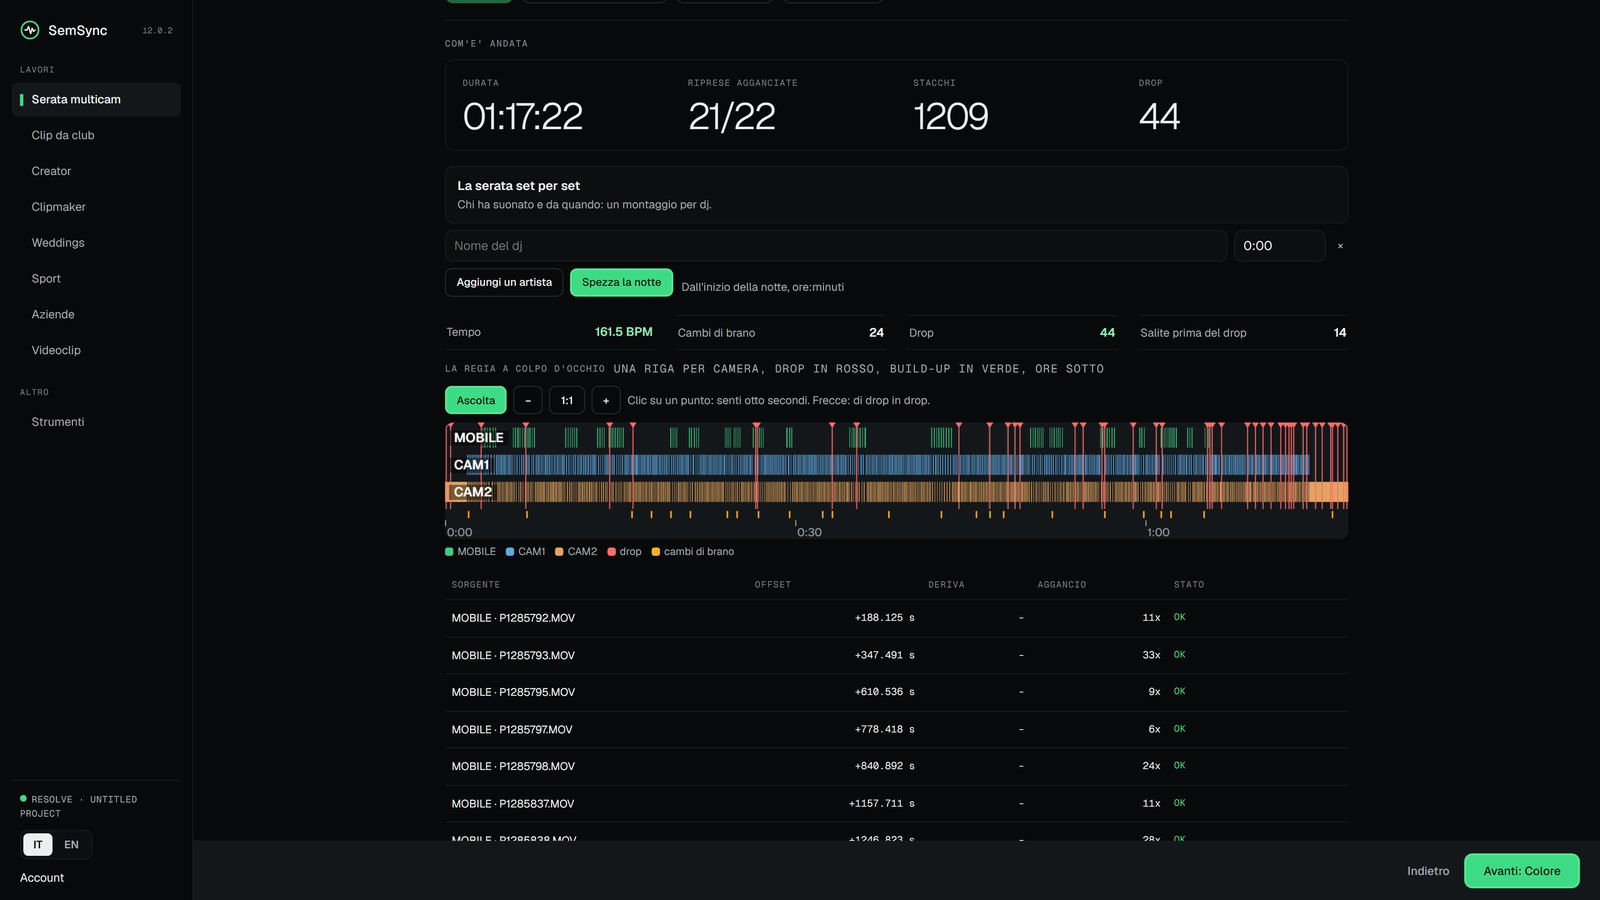This screenshot has width=1600, height=900.
Task: Click the Resolve Untitled Project status
Action: tap(79, 806)
